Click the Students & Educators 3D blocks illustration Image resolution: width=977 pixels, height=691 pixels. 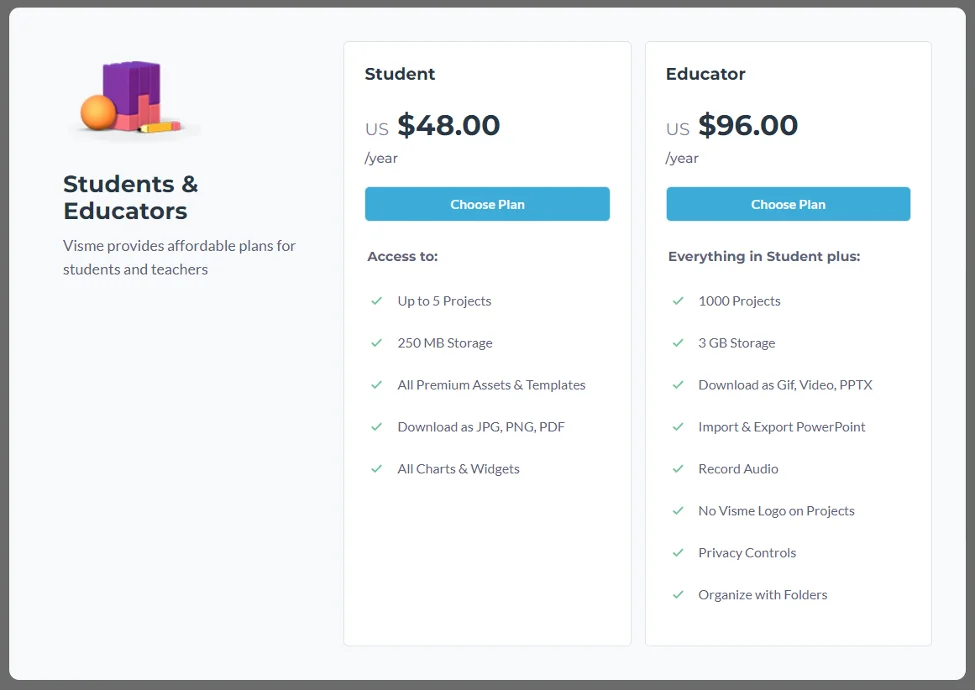133,98
